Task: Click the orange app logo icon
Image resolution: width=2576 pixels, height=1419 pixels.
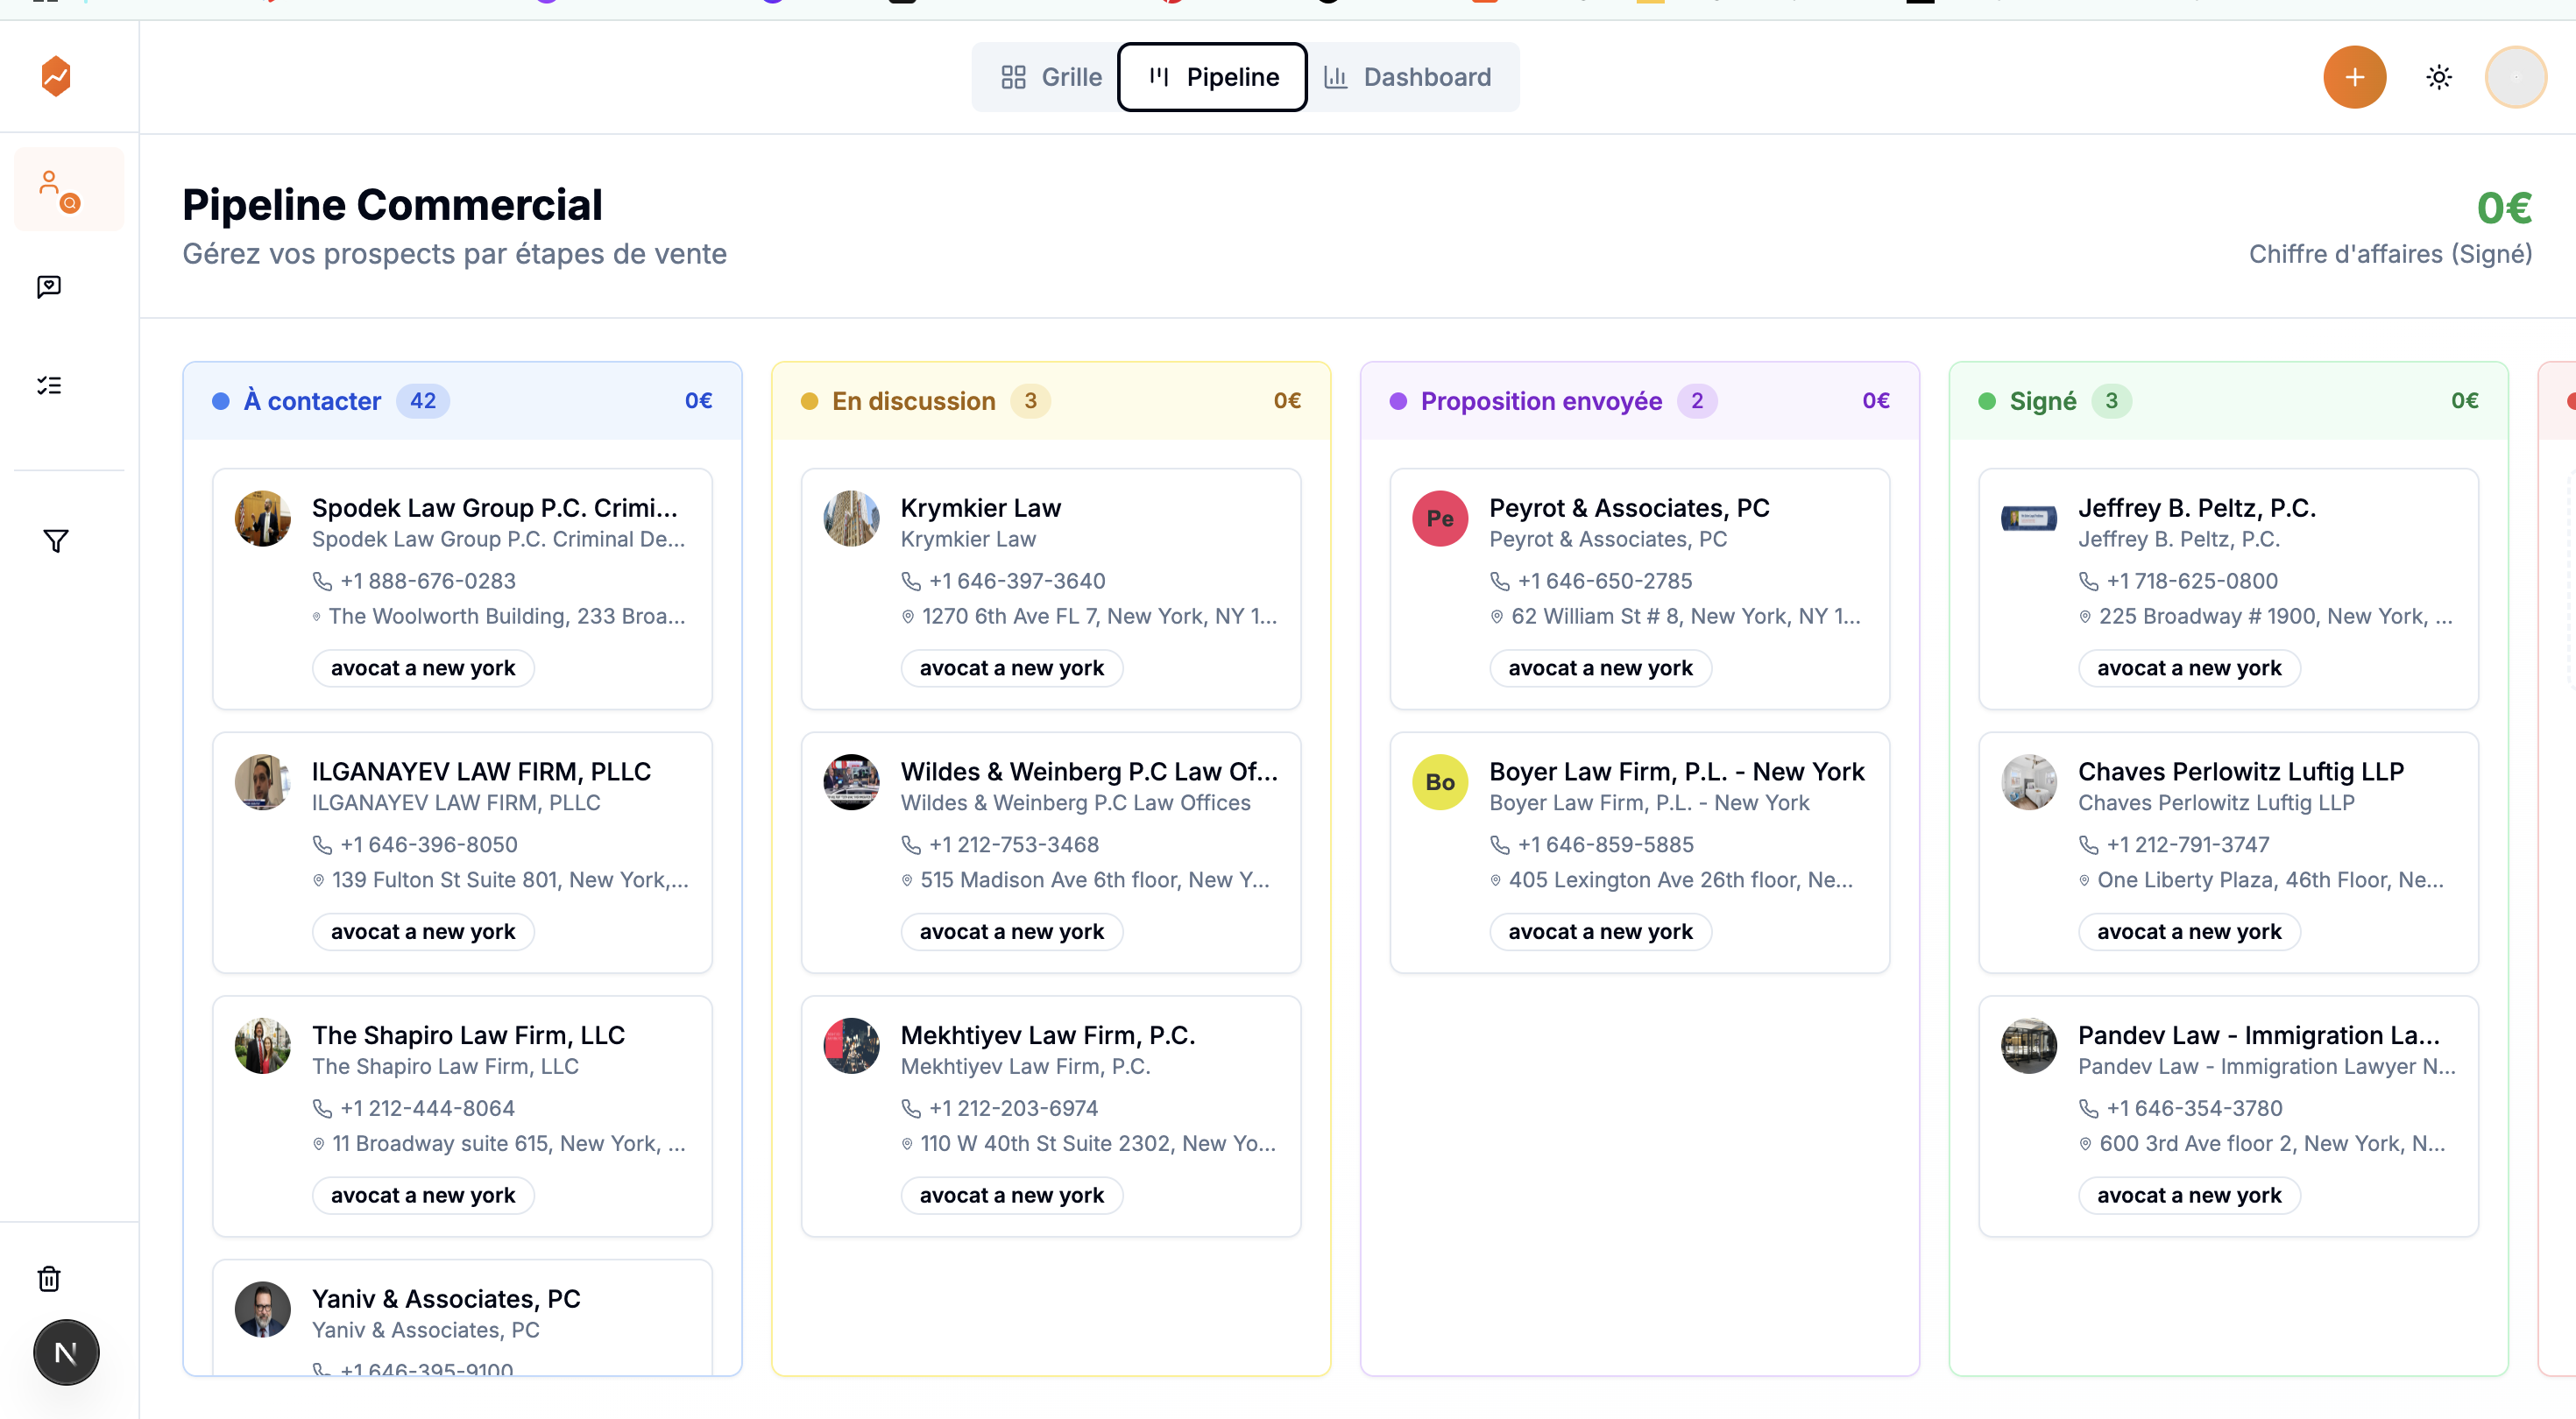Action: pyautogui.click(x=56, y=76)
